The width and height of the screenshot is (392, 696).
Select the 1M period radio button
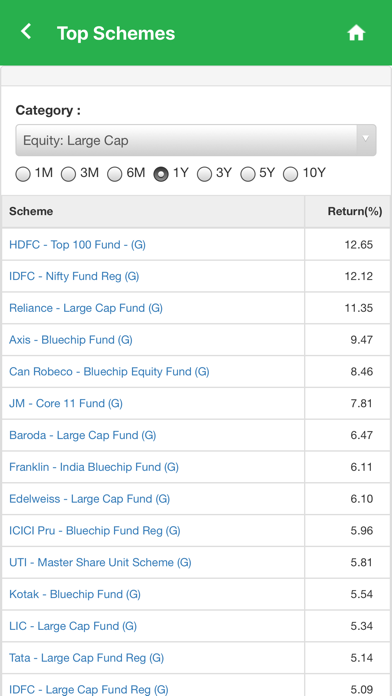(23, 174)
